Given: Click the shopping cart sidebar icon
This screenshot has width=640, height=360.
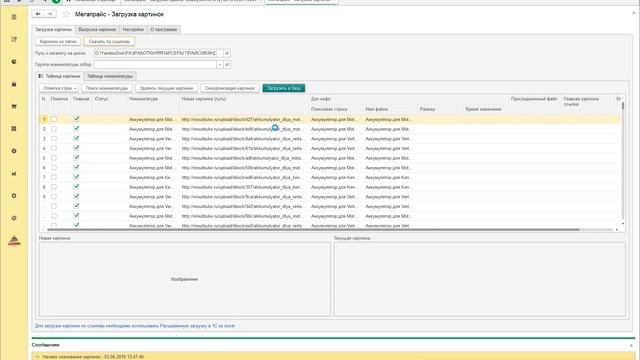Looking at the screenshot, I should pyautogui.click(x=14, y=107).
